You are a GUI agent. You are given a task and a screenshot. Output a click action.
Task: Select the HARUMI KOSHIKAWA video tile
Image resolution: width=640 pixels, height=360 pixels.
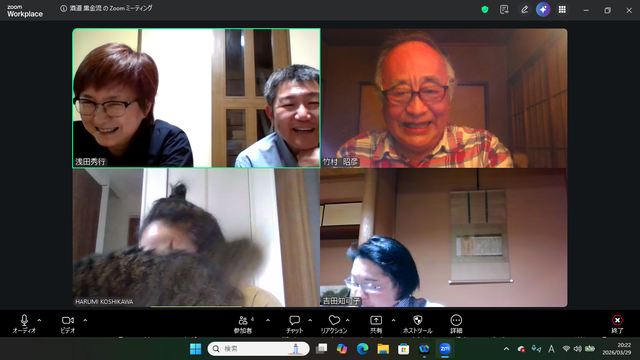point(196,238)
